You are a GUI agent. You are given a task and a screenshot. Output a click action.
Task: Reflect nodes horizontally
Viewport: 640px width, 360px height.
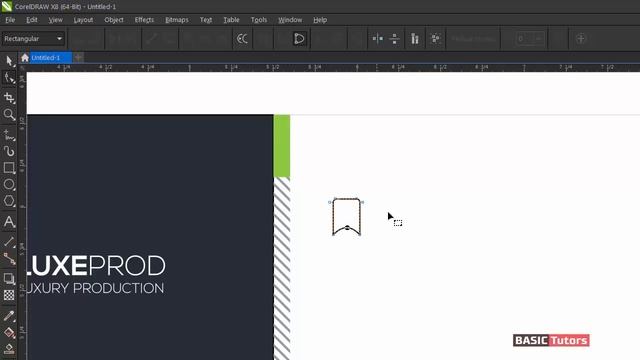(378, 39)
